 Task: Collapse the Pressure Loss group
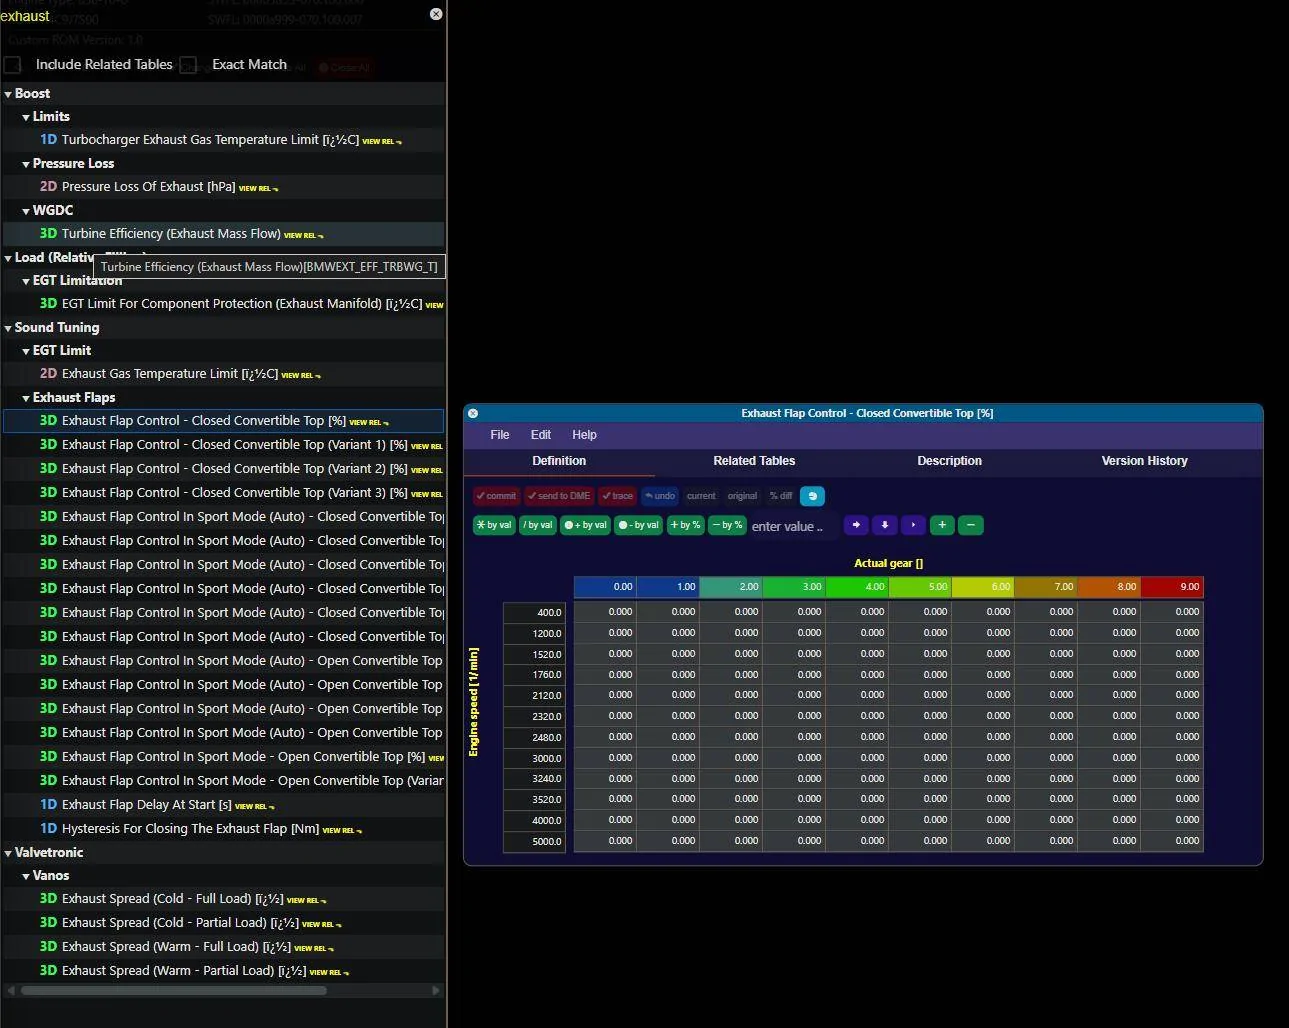tap(26, 164)
